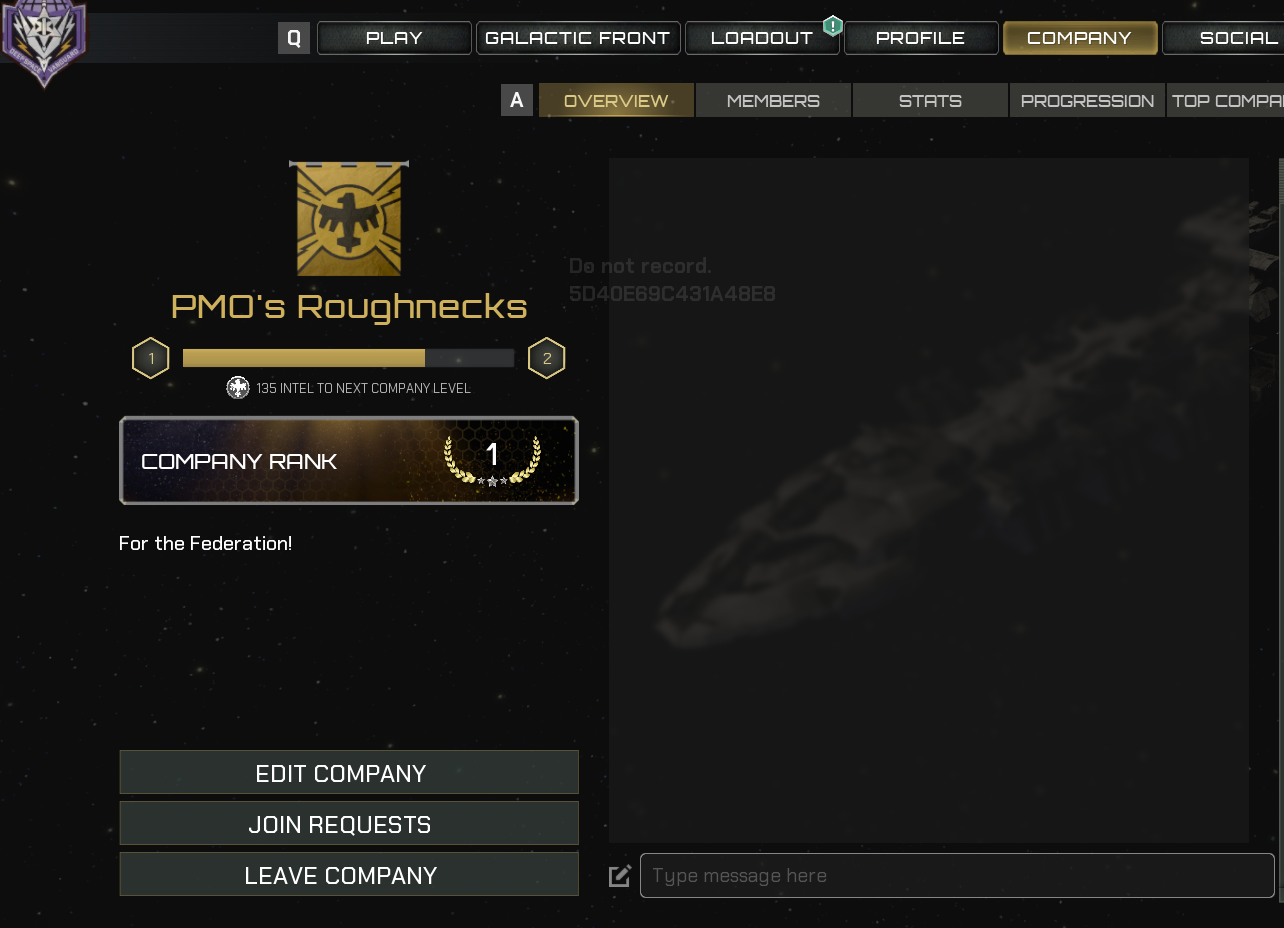The image size is (1284, 928).
Task: Focus the Type message here field
Action: [x=957, y=875]
